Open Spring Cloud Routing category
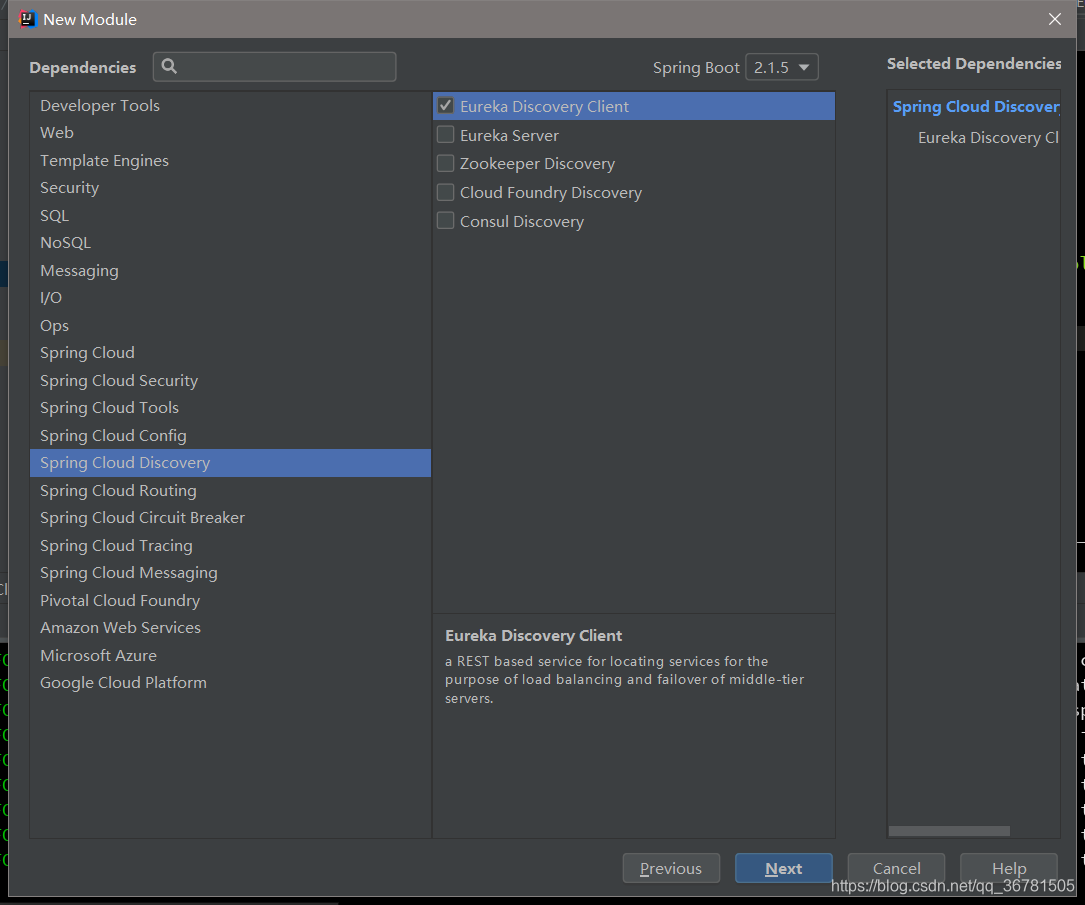 (x=230, y=491)
